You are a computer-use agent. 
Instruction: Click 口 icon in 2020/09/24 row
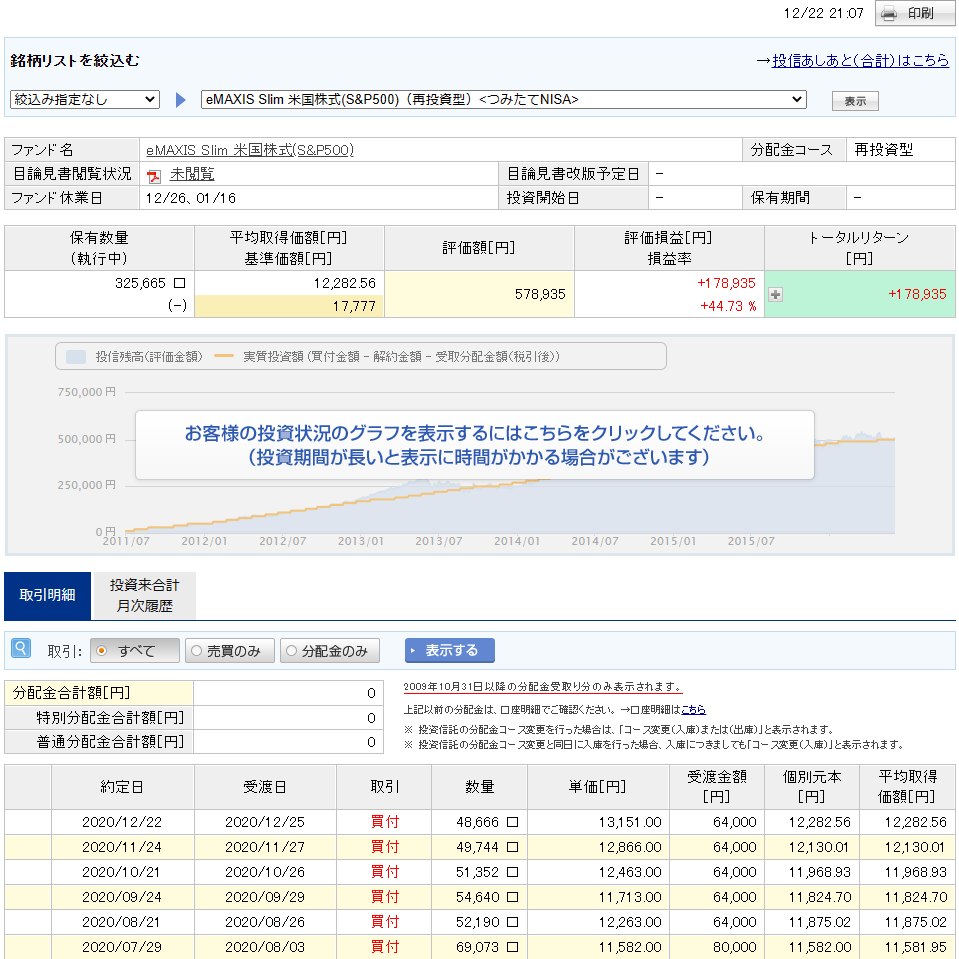[513, 897]
